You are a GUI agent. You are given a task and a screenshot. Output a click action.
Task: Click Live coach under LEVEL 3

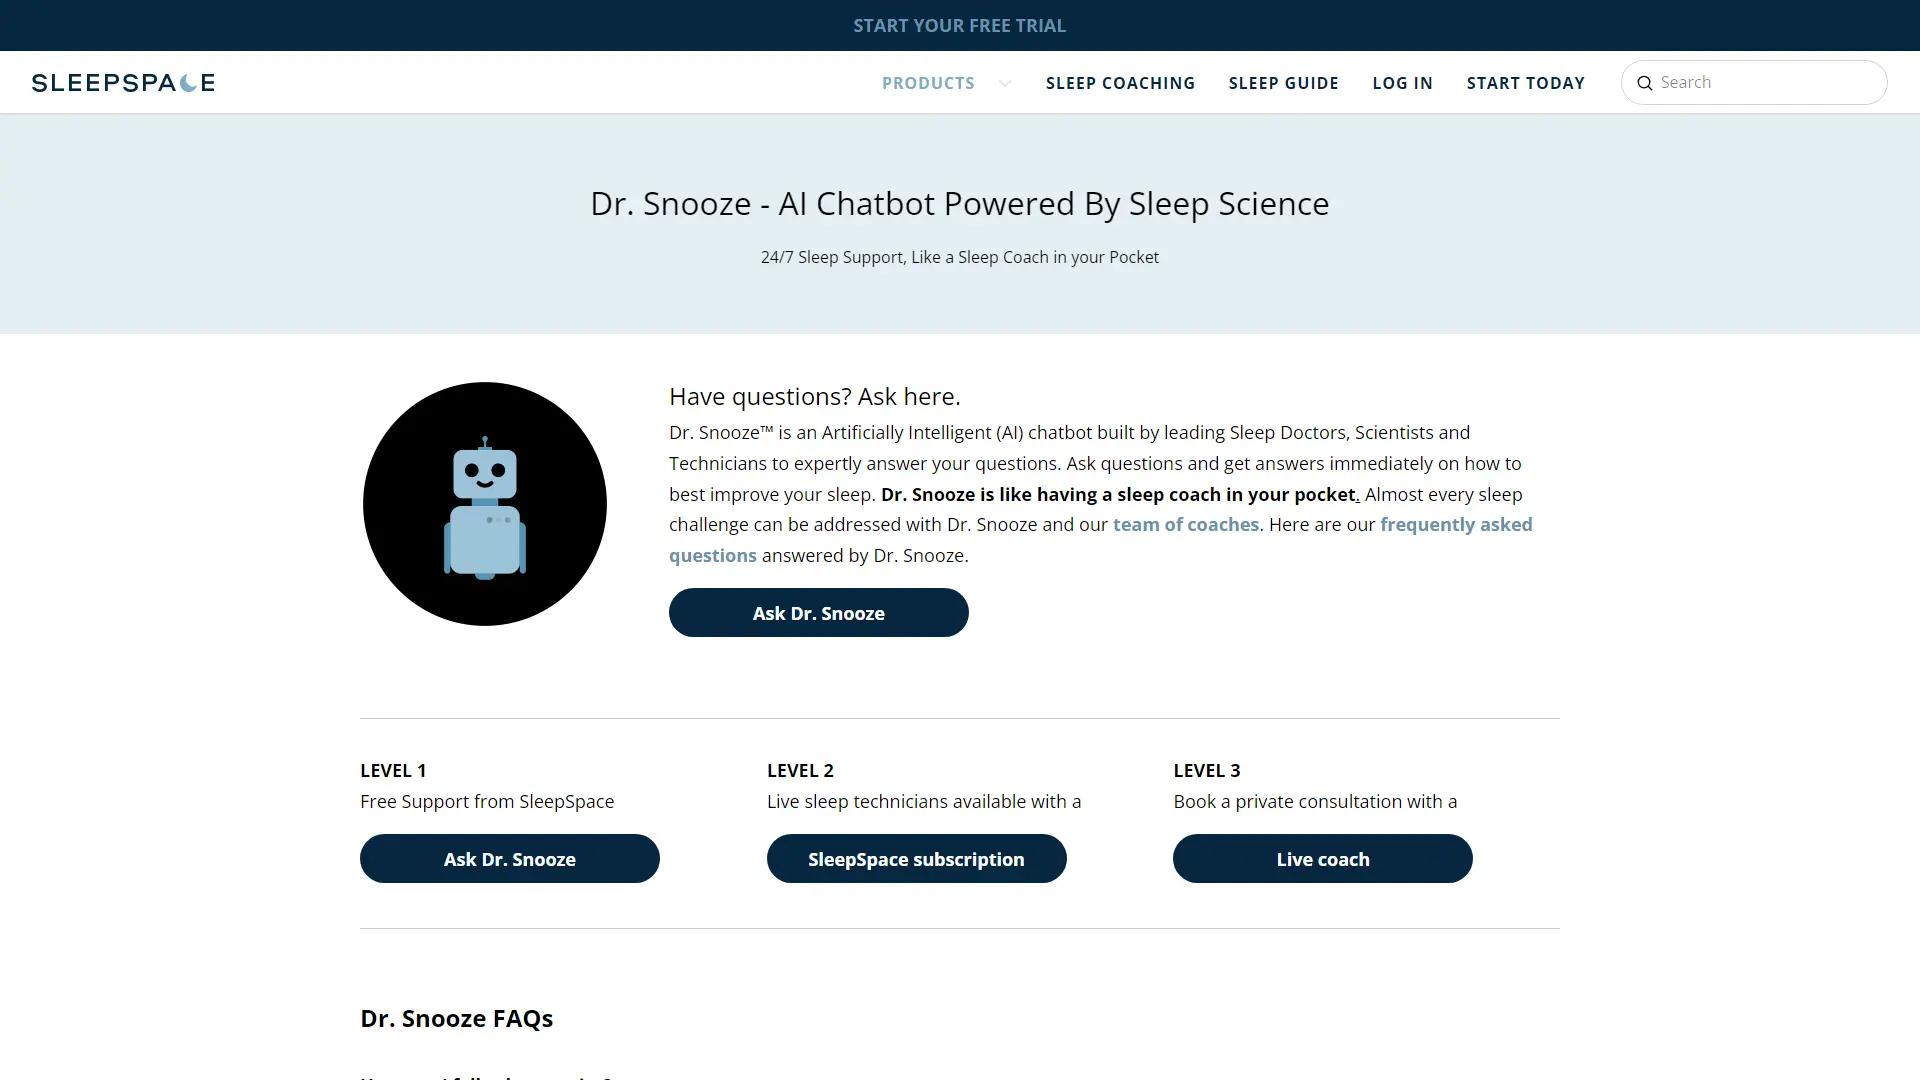coord(1322,858)
